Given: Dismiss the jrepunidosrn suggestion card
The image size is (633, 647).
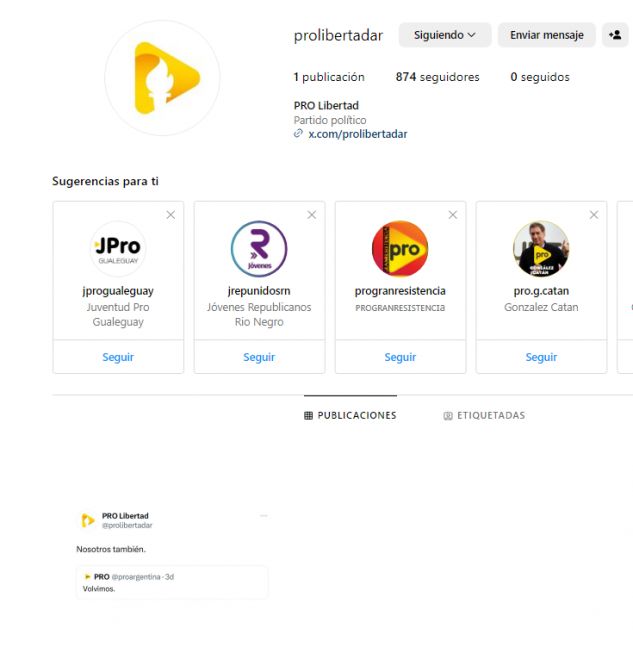Looking at the screenshot, I should [x=312, y=215].
